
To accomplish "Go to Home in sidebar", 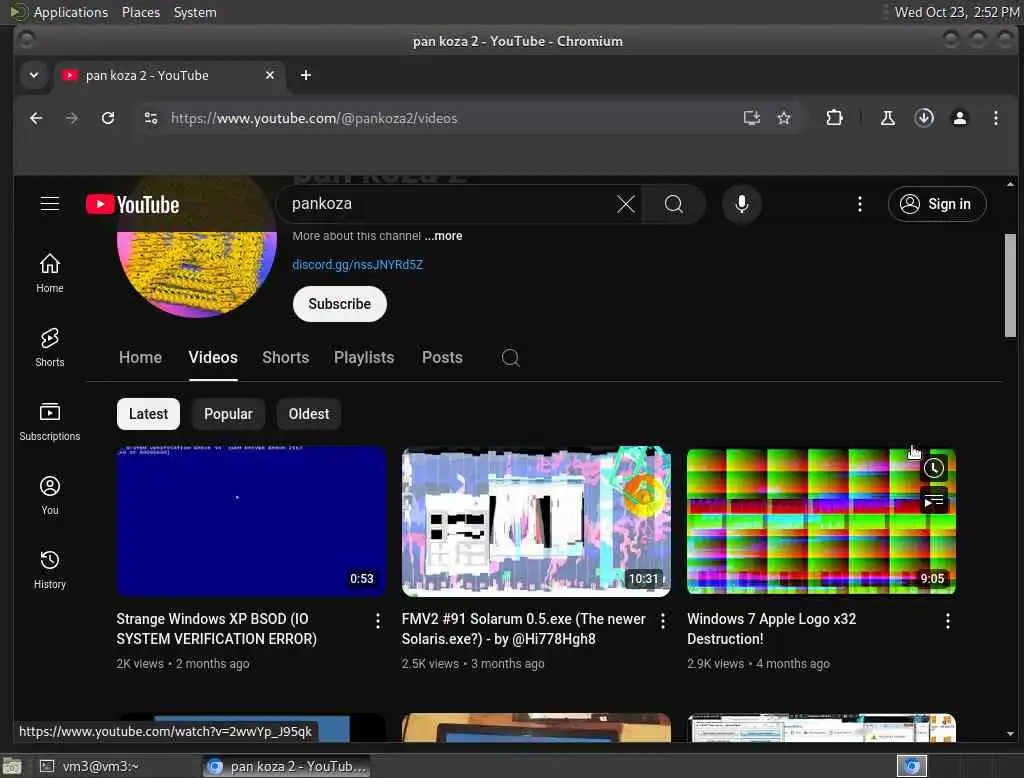I will [50, 273].
